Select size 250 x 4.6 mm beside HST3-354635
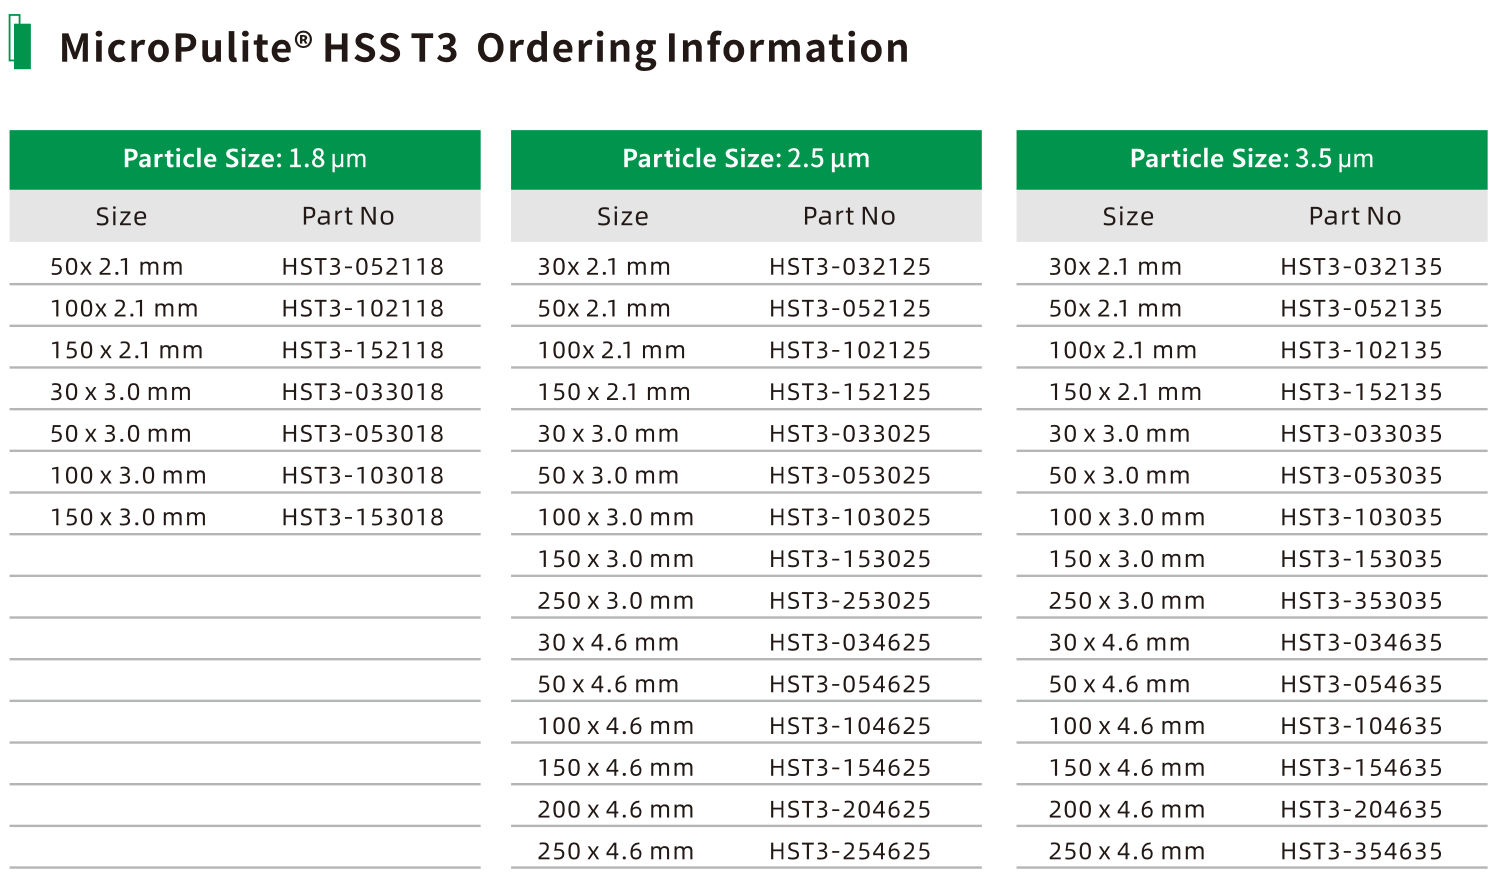The width and height of the screenshot is (1496, 882). pyautogui.click(x=1127, y=852)
